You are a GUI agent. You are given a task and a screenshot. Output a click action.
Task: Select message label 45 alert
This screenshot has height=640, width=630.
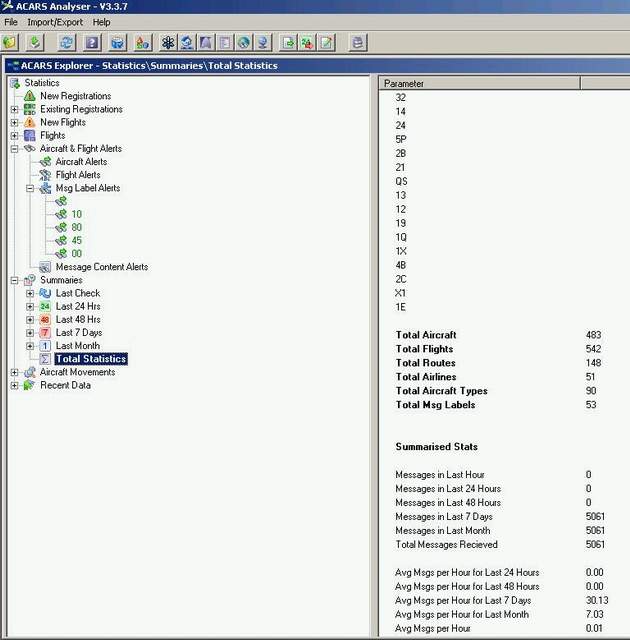(77, 240)
